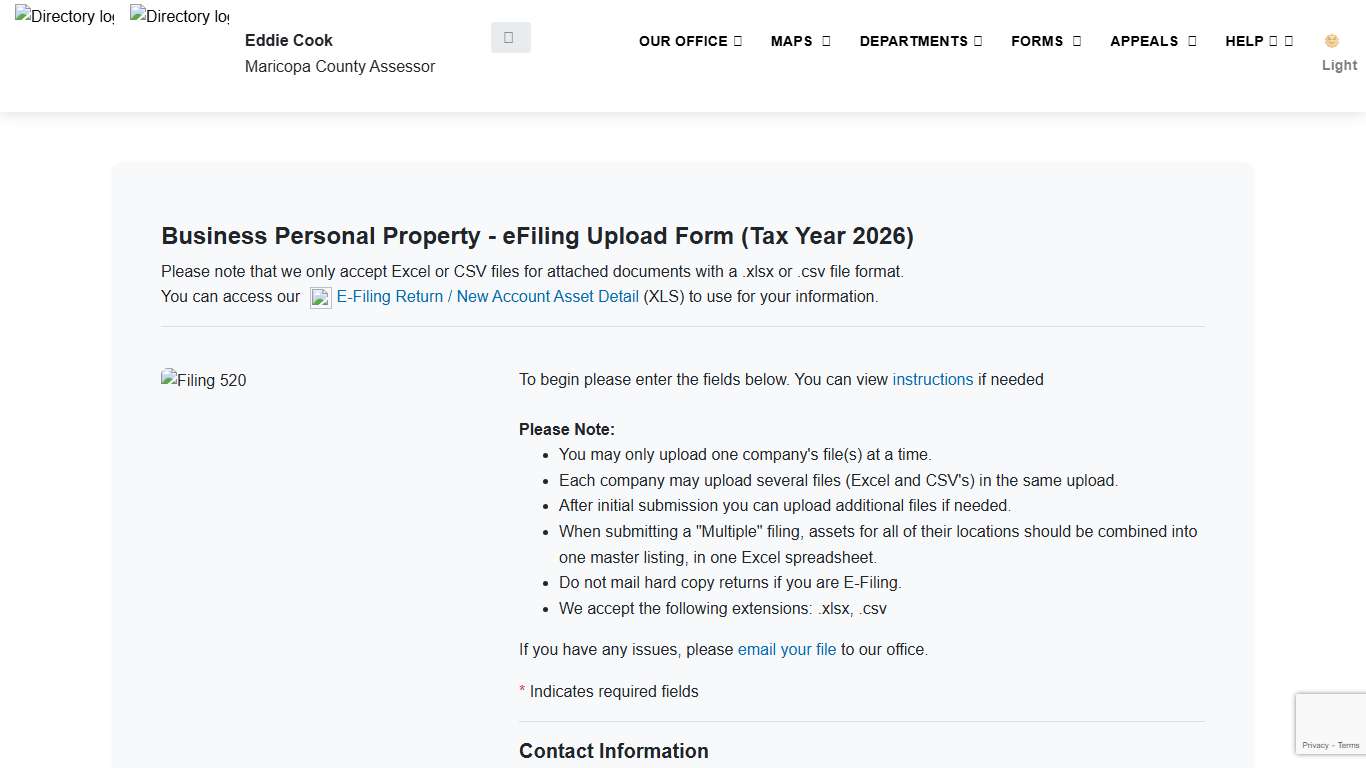Open the Help menu
Viewport: 1366px width, 768px height.
1258,41
